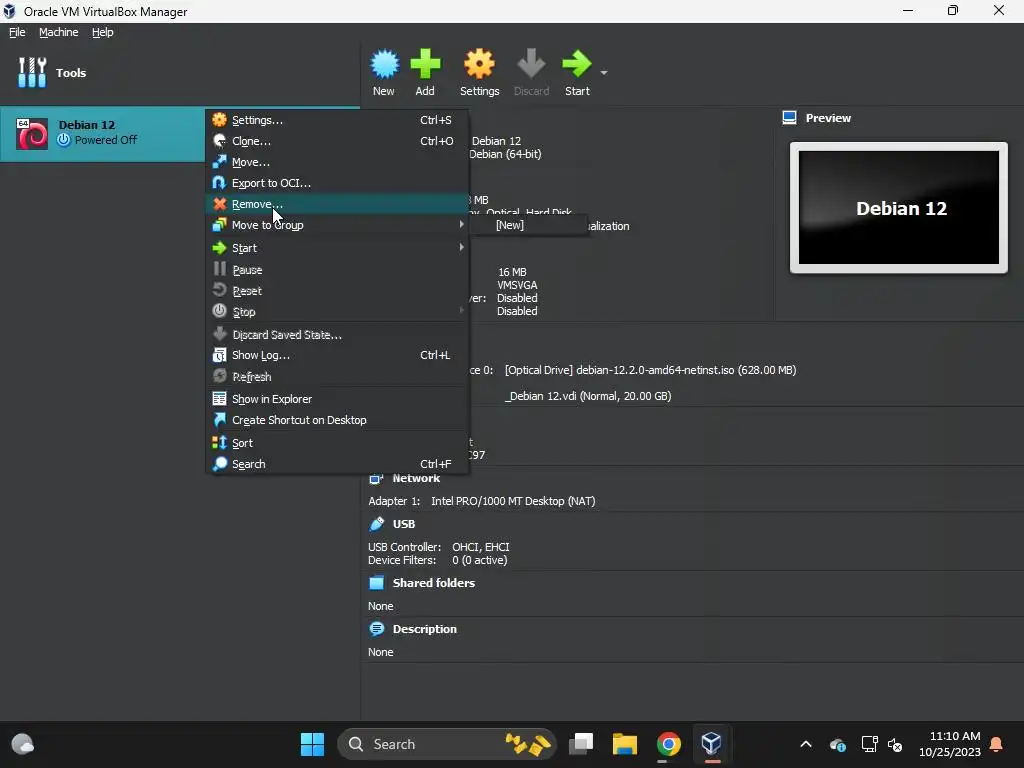Click the Shared folders section icon
Image resolution: width=1024 pixels, height=768 pixels.
point(377,583)
